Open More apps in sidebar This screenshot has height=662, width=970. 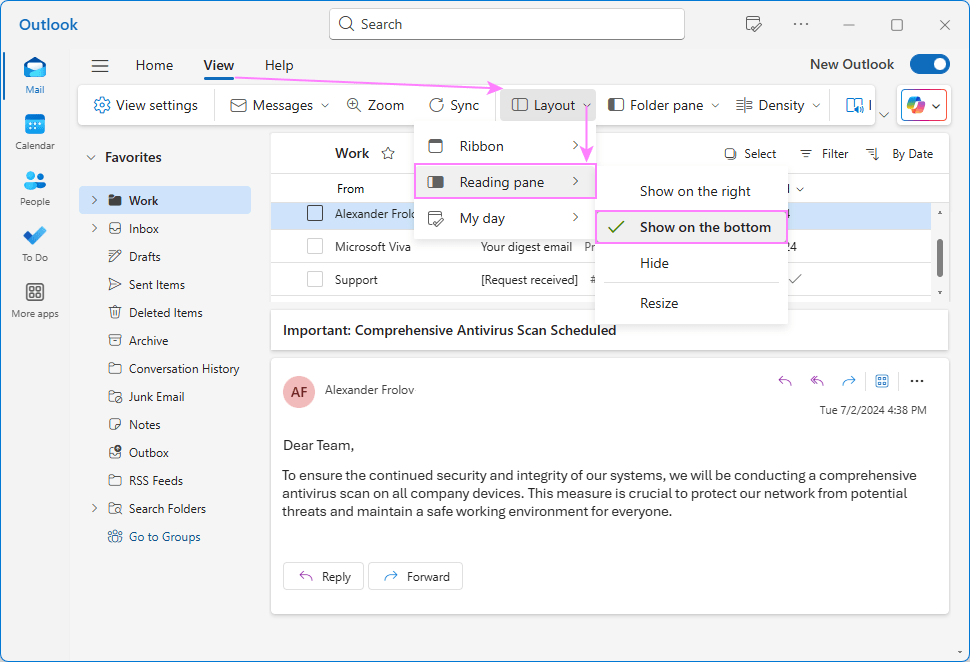click(x=35, y=300)
